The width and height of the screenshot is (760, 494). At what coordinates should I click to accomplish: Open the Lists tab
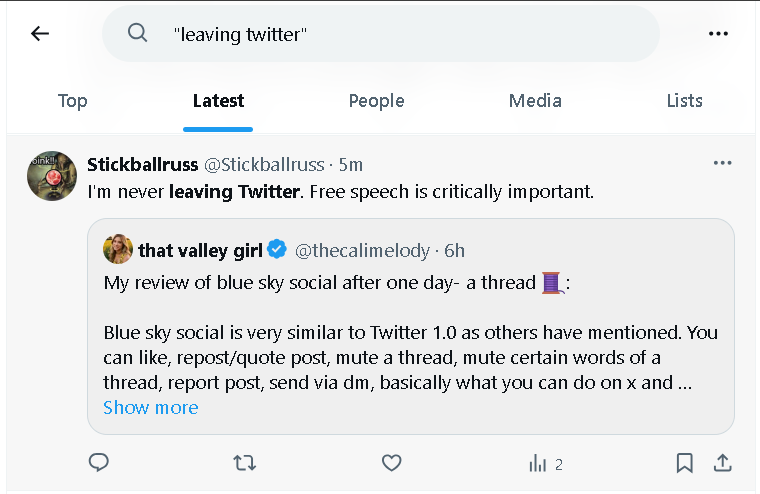coord(684,101)
